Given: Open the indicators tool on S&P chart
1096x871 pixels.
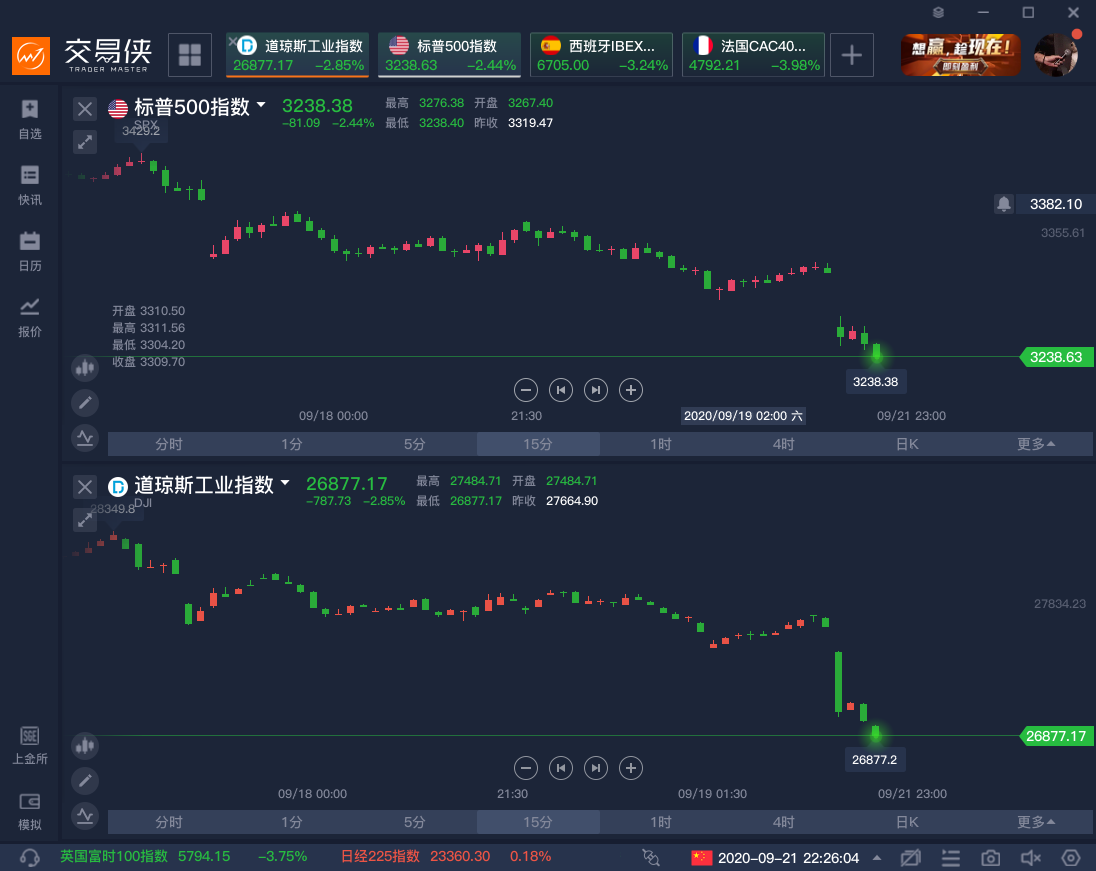Looking at the screenshot, I should 85,437.
